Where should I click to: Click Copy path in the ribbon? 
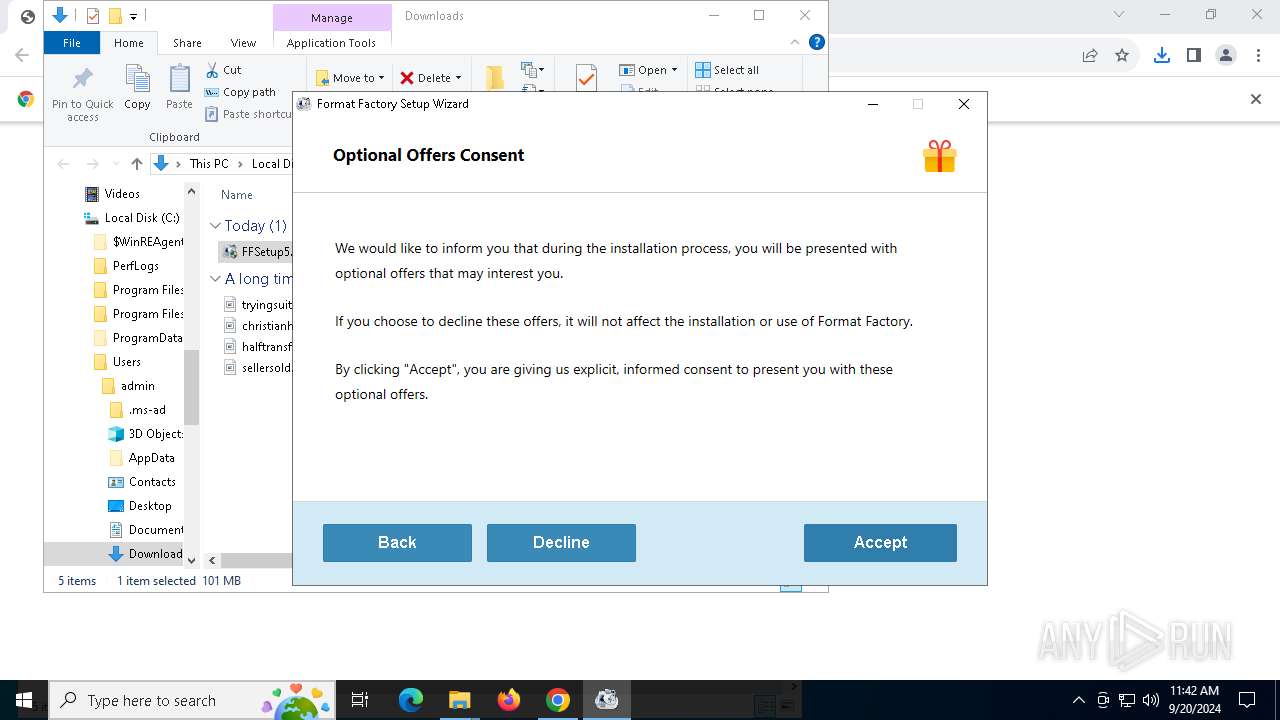point(240,92)
